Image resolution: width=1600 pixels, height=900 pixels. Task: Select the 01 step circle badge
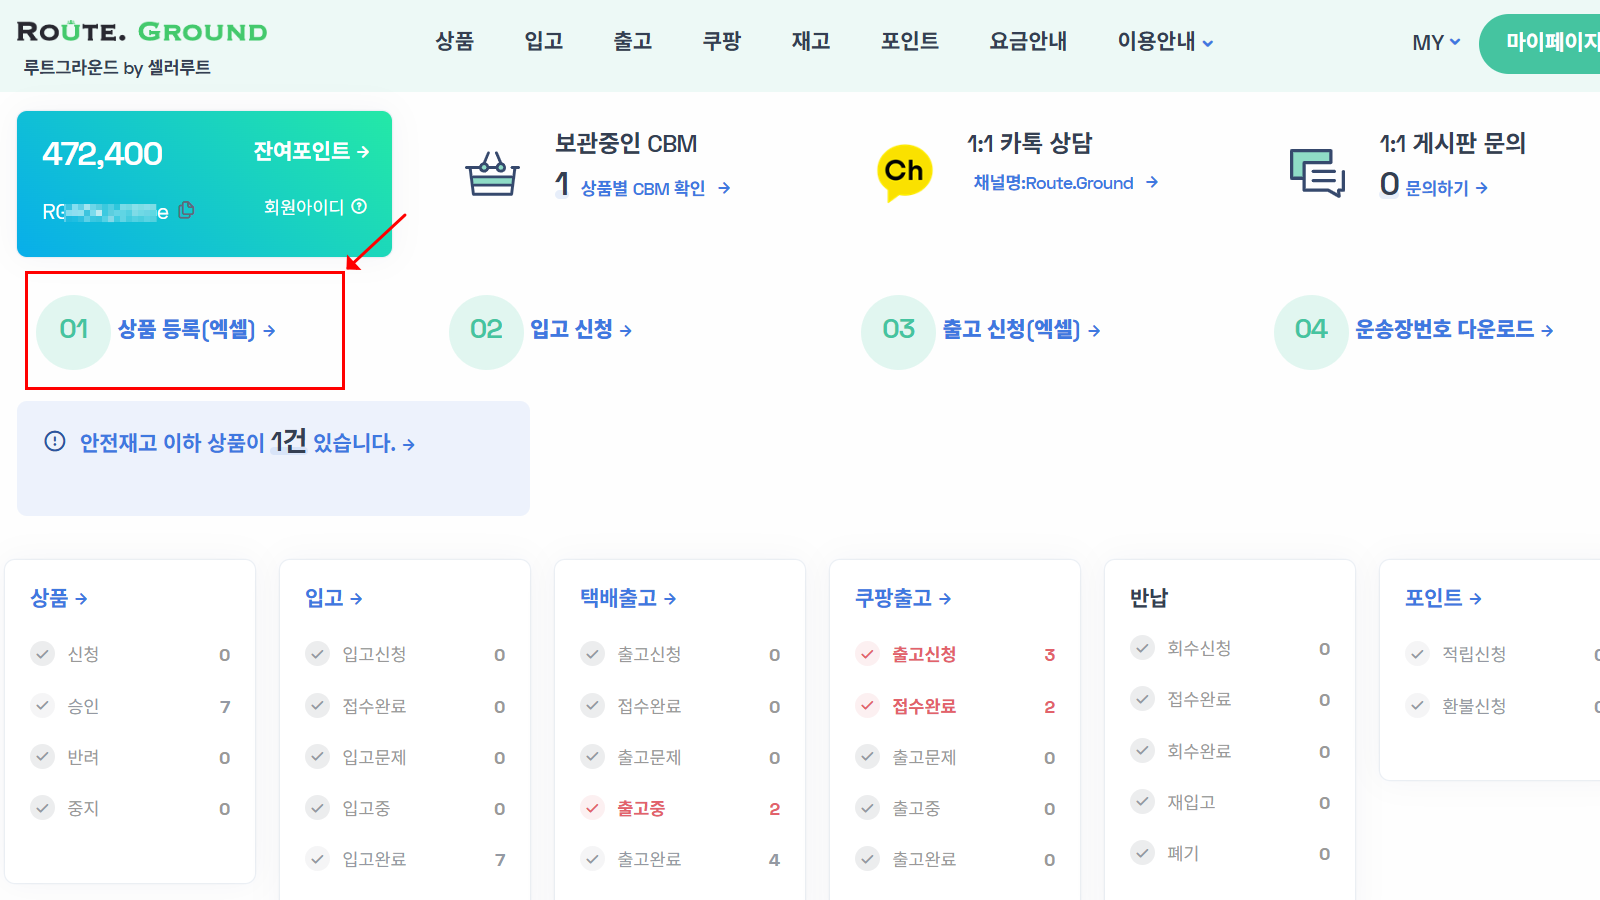[x=72, y=330]
